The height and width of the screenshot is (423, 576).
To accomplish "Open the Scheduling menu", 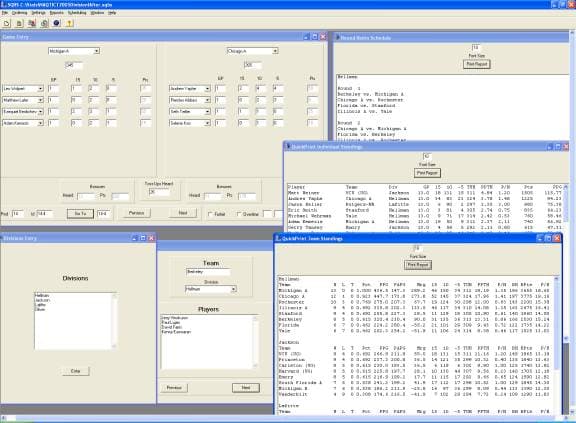I will coord(77,13).
